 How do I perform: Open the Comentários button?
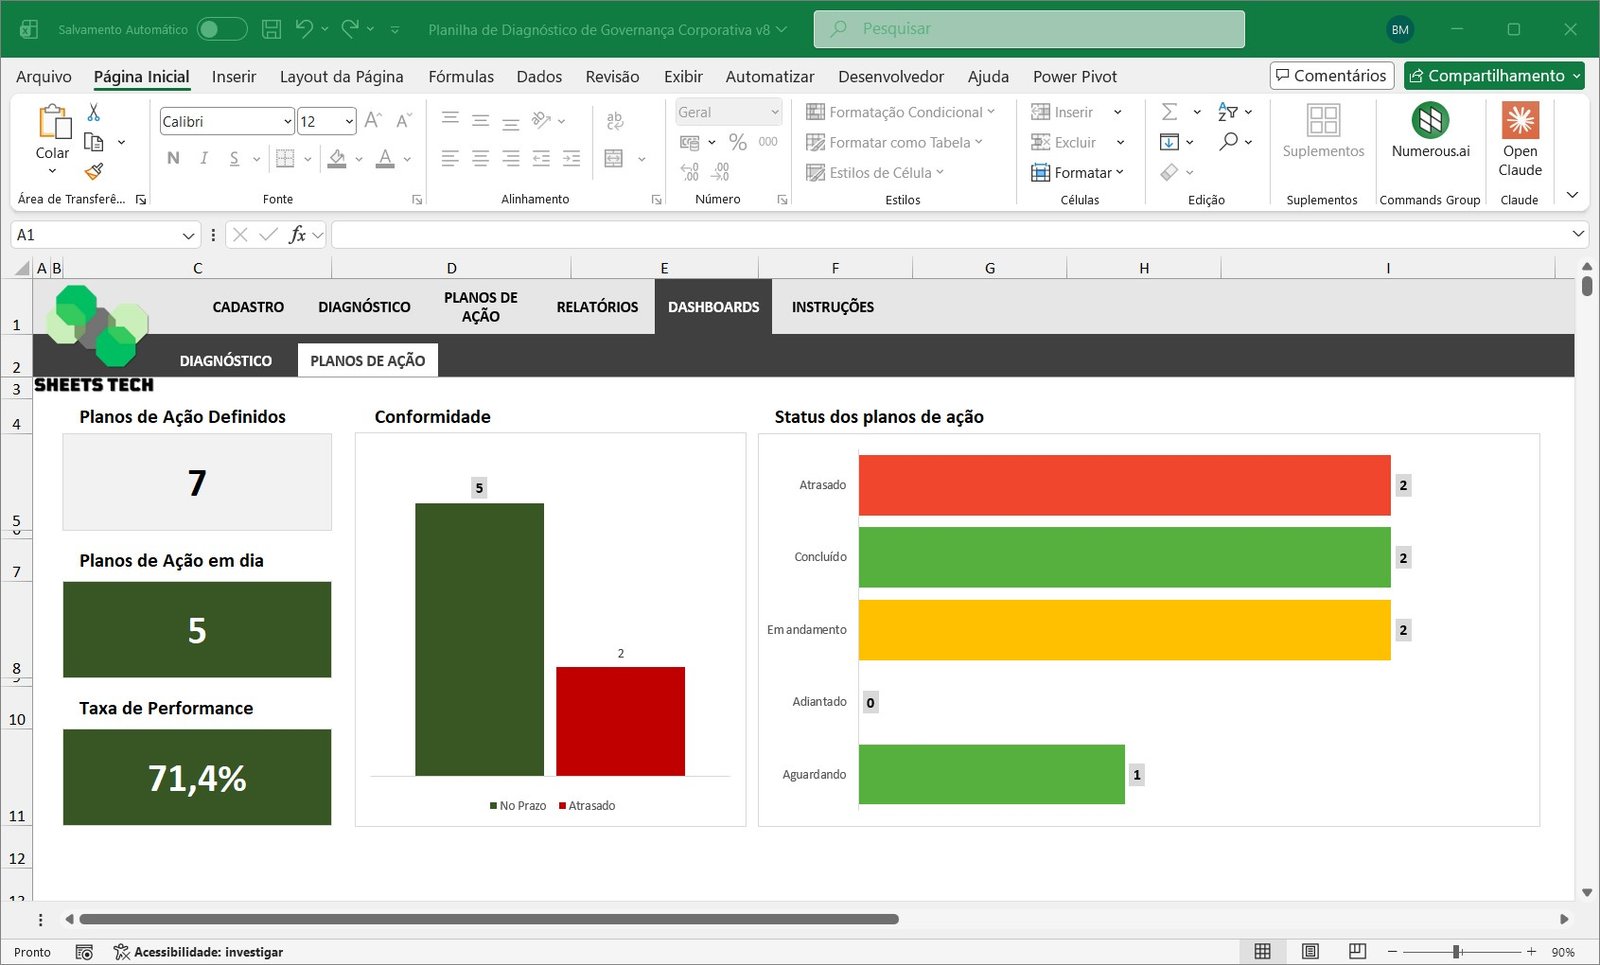[1331, 76]
